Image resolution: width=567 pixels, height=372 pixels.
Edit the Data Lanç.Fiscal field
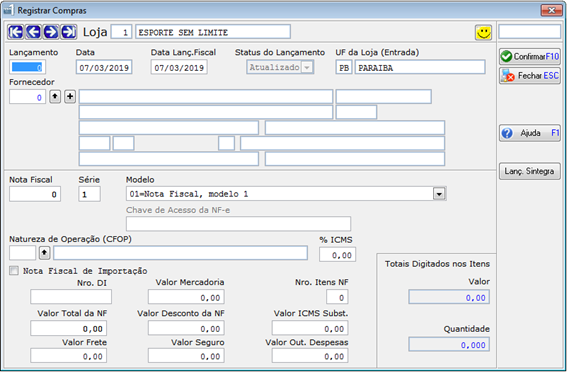tap(179, 68)
